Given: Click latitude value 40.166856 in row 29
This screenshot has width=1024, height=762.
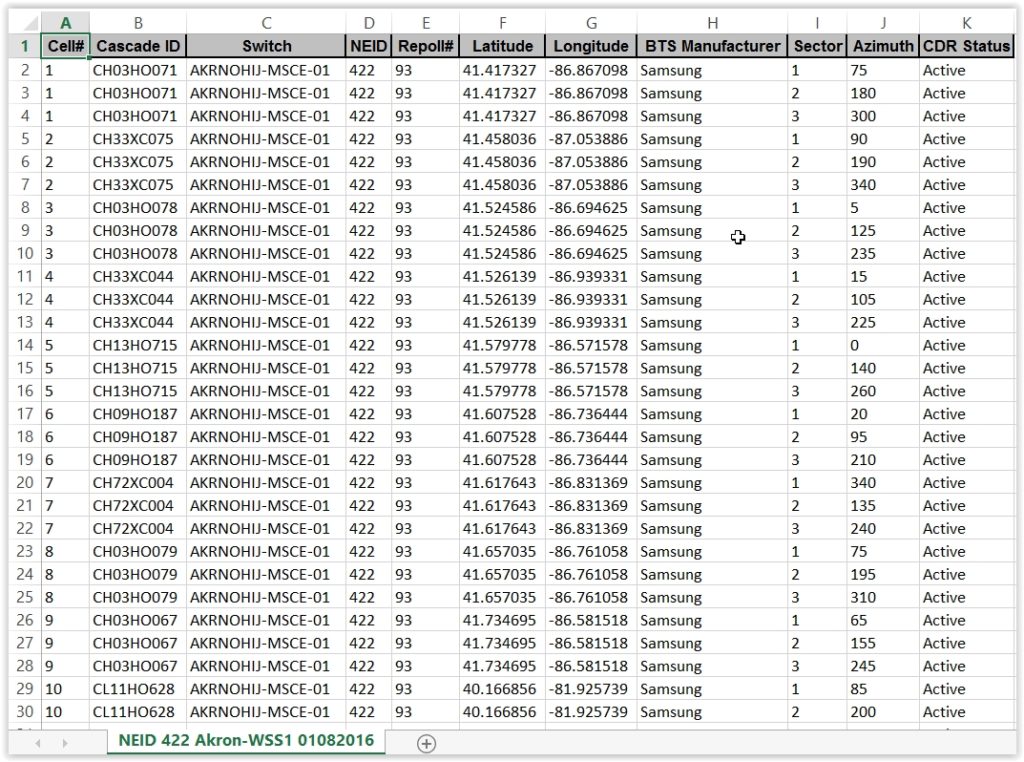Looking at the screenshot, I should coord(502,688).
